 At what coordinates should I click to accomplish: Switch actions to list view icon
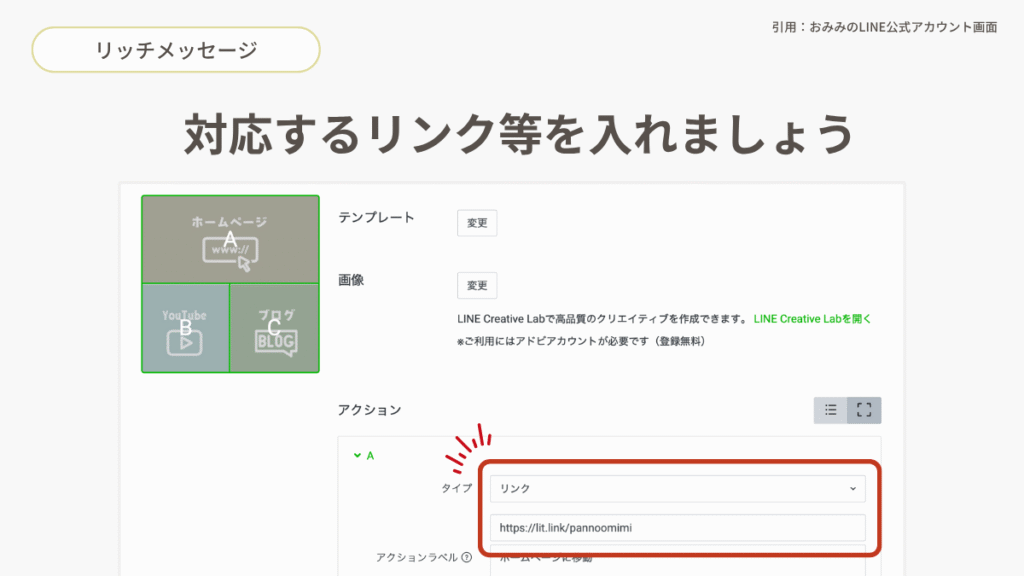click(830, 410)
